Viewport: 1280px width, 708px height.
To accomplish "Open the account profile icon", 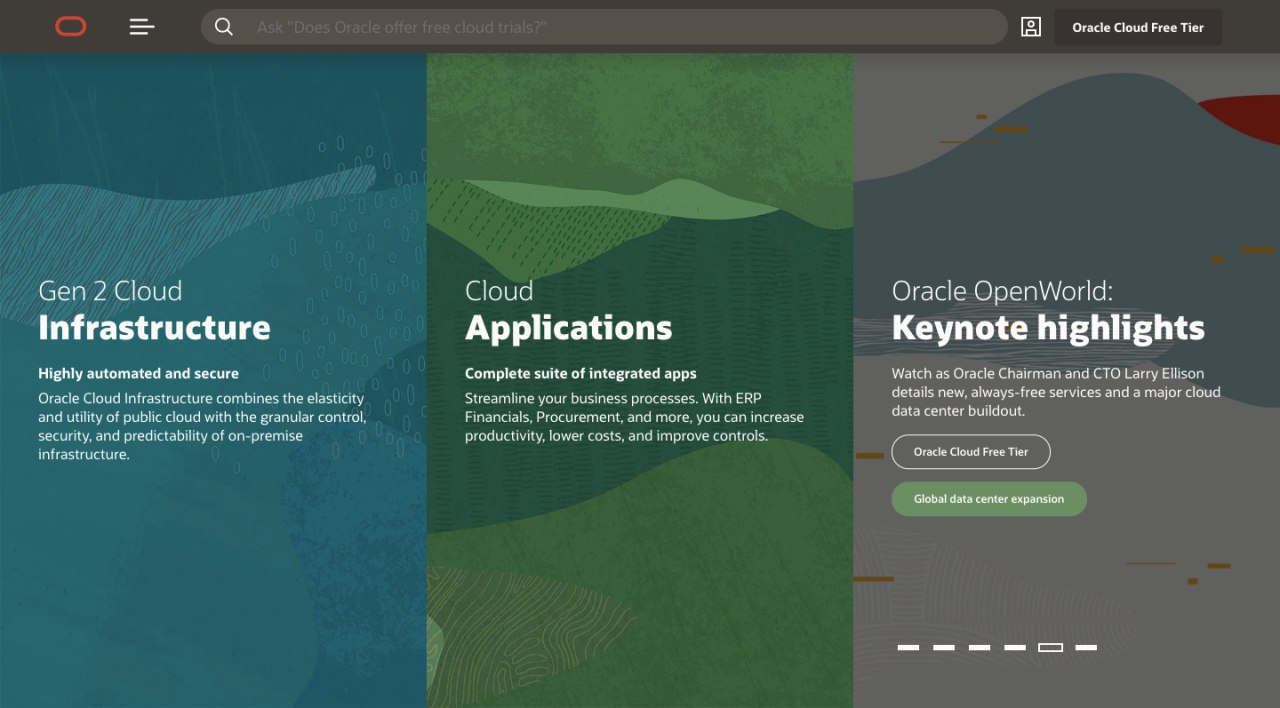I will (1031, 27).
